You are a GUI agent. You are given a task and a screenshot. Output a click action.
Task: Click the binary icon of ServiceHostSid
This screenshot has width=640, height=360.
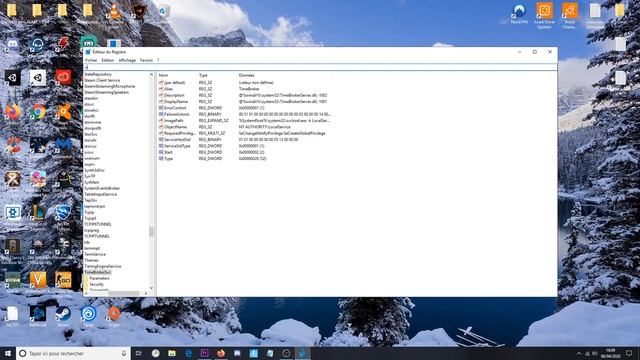(161, 139)
